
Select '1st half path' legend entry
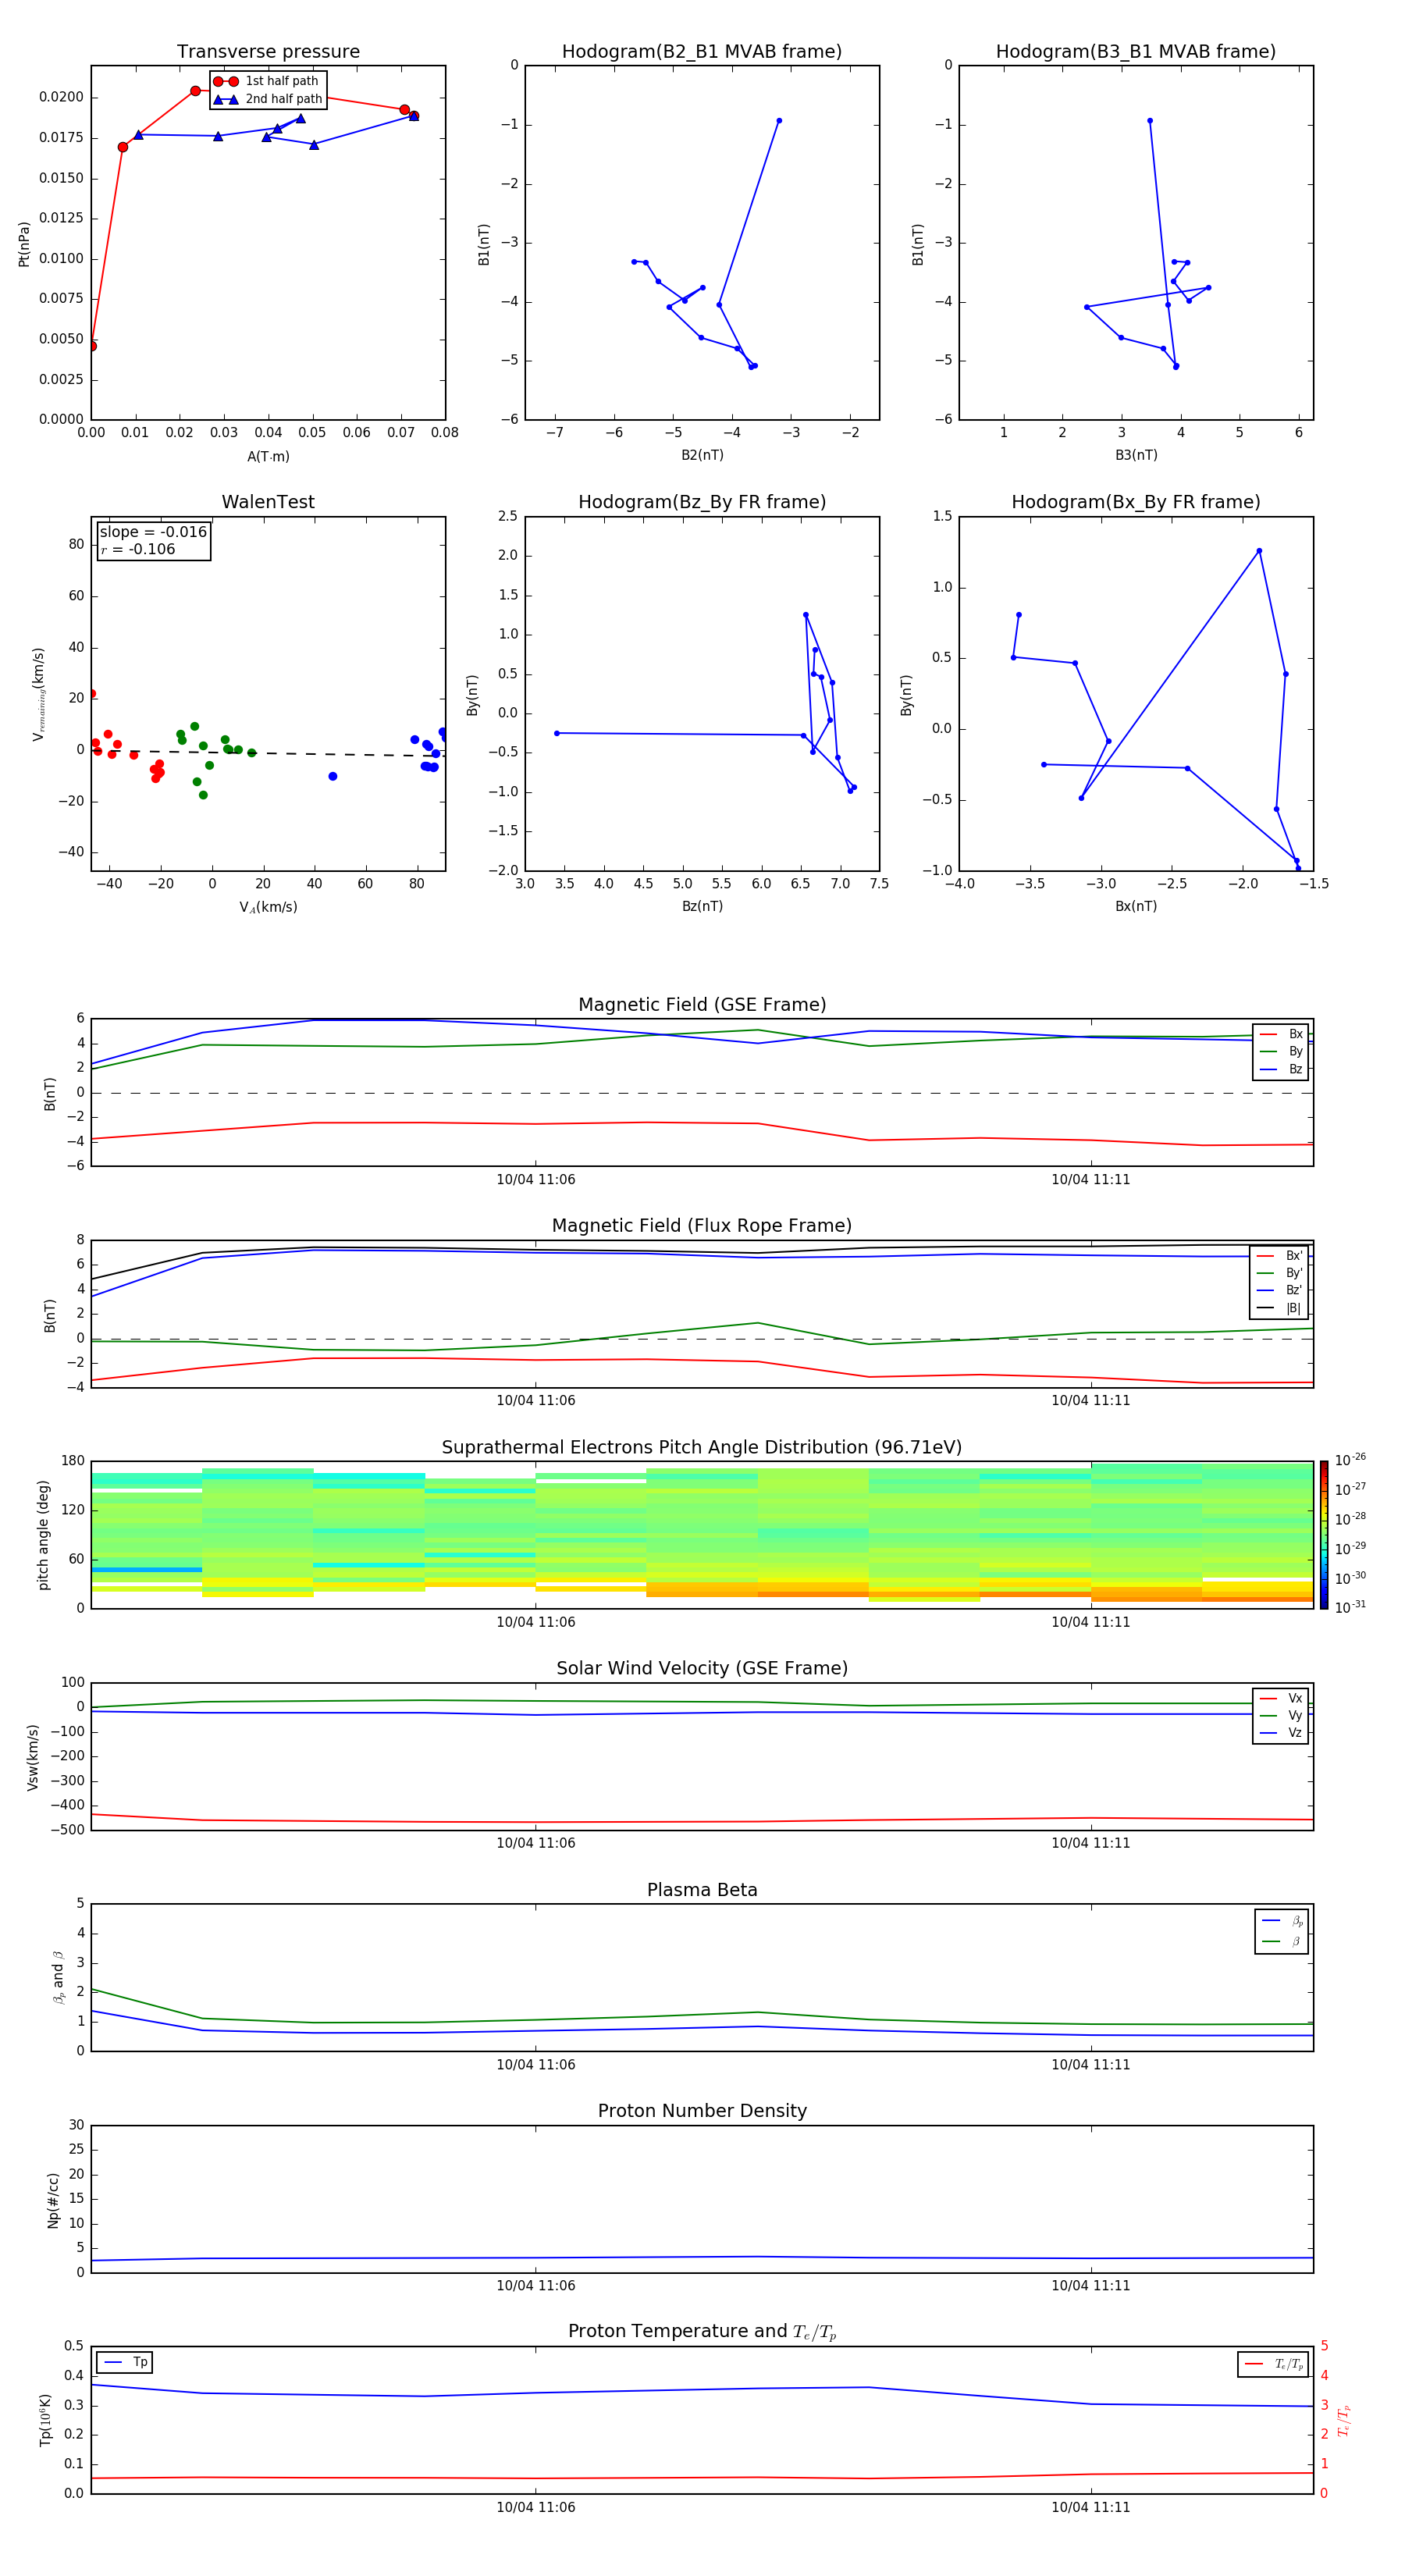point(267,81)
